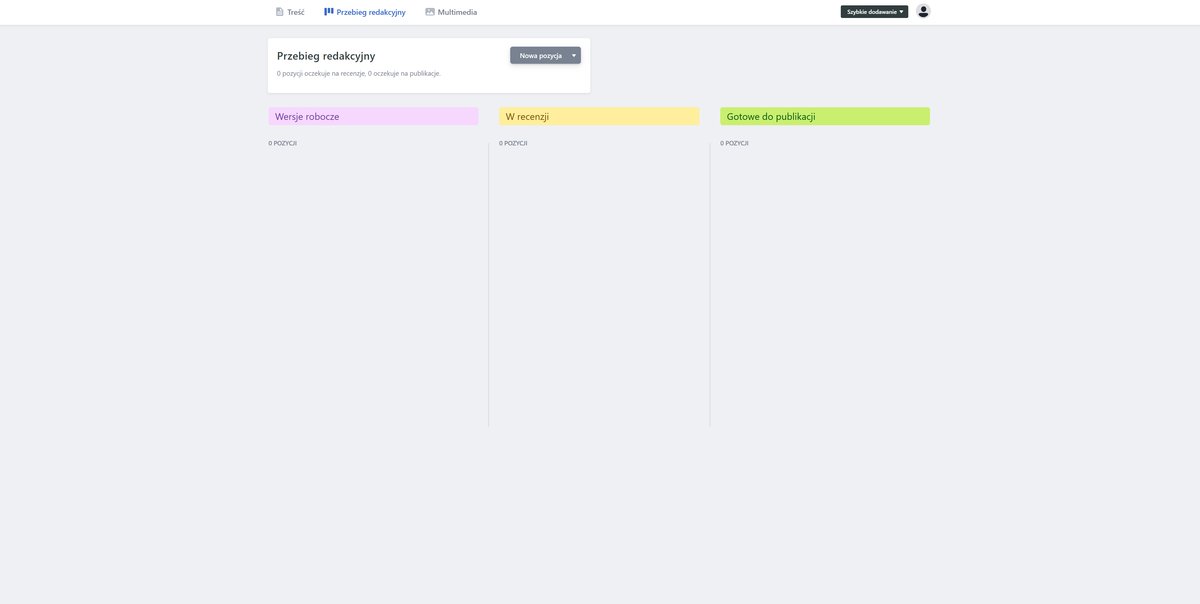Viewport: 1200px width, 604px height.
Task: Click the pink Wersje robocze column header
Action: click(373, 117)
